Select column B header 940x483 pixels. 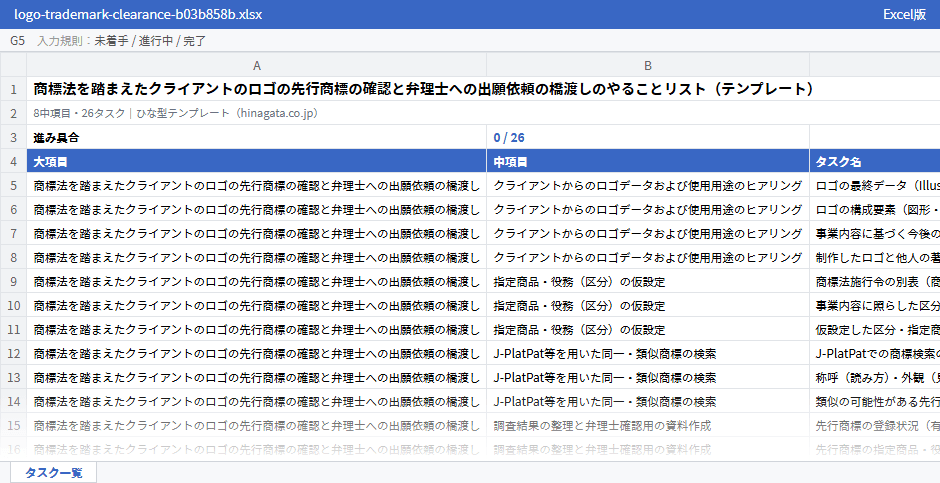tap(647, 65)
